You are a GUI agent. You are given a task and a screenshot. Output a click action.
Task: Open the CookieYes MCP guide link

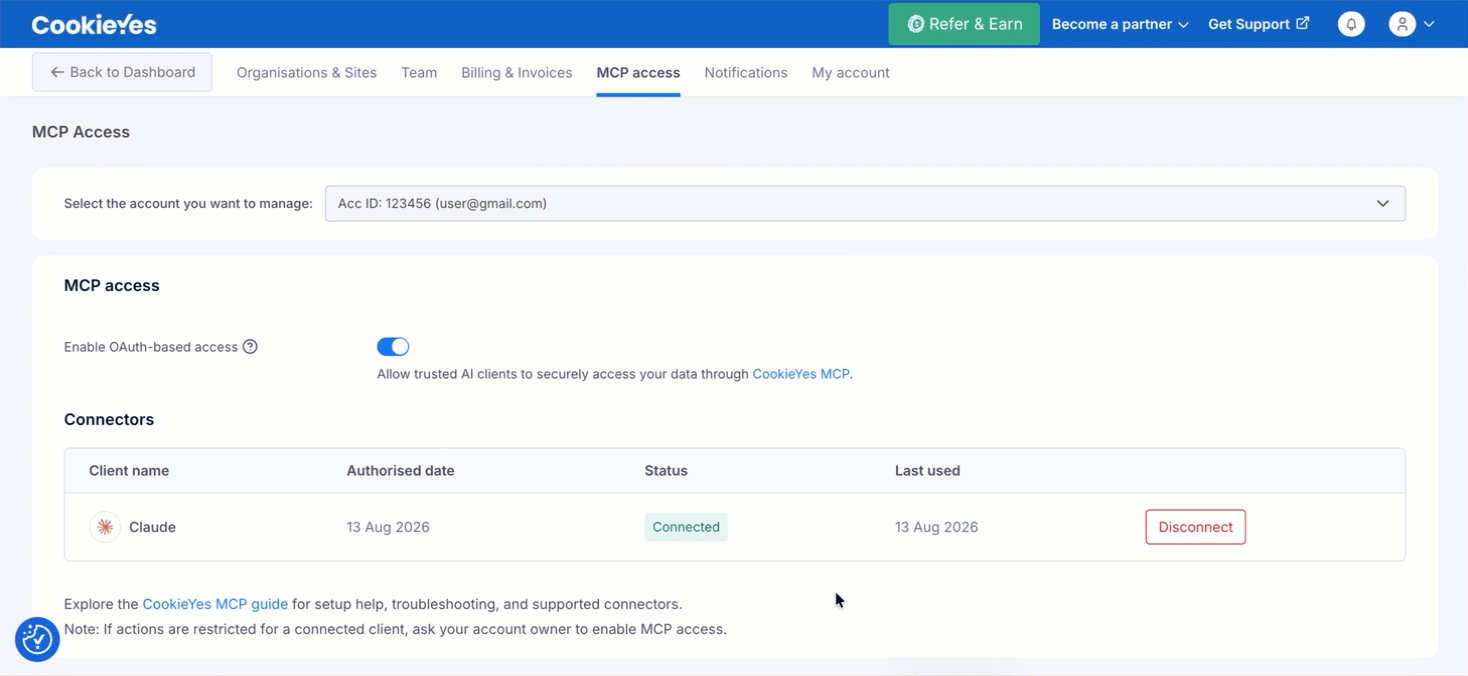tap(215, 604)
